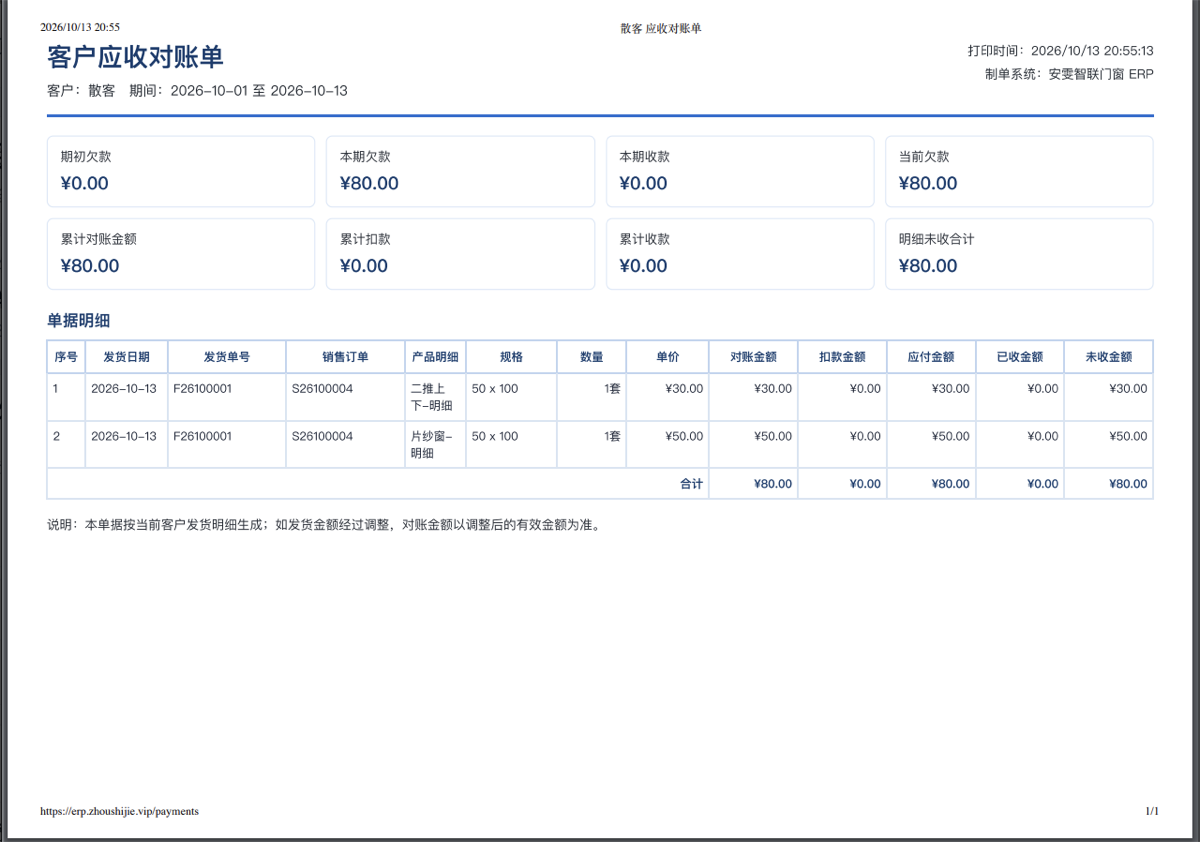Click the 产品明细 column header
Image resolution: width=1200 pixels, height=842 pixels.
(435, 357)
